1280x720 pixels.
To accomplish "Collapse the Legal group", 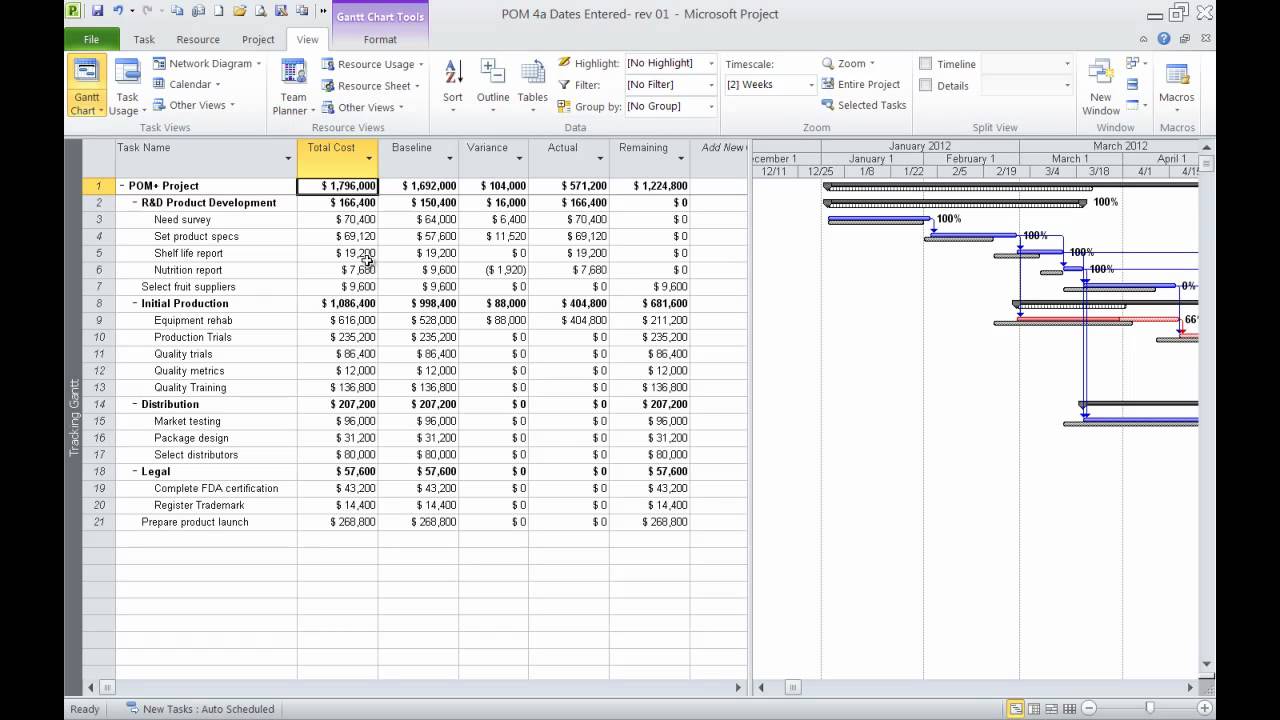I will [135, 472].
